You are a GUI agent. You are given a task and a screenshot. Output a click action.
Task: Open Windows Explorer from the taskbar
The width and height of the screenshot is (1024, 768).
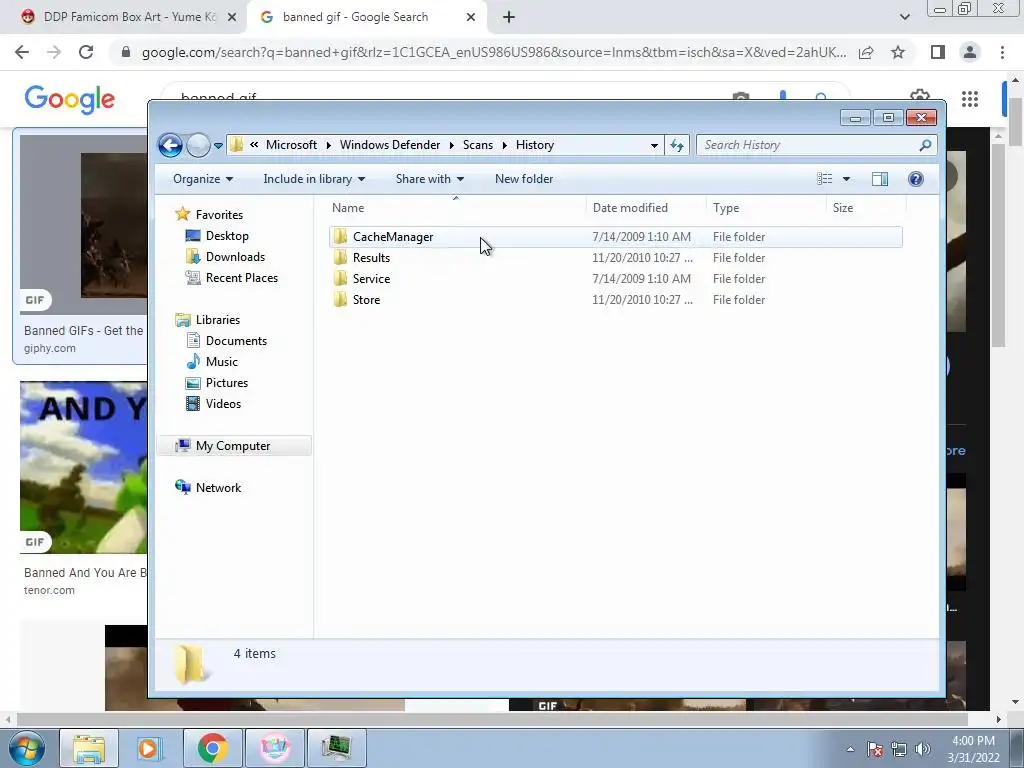click(x=89, y=748)
